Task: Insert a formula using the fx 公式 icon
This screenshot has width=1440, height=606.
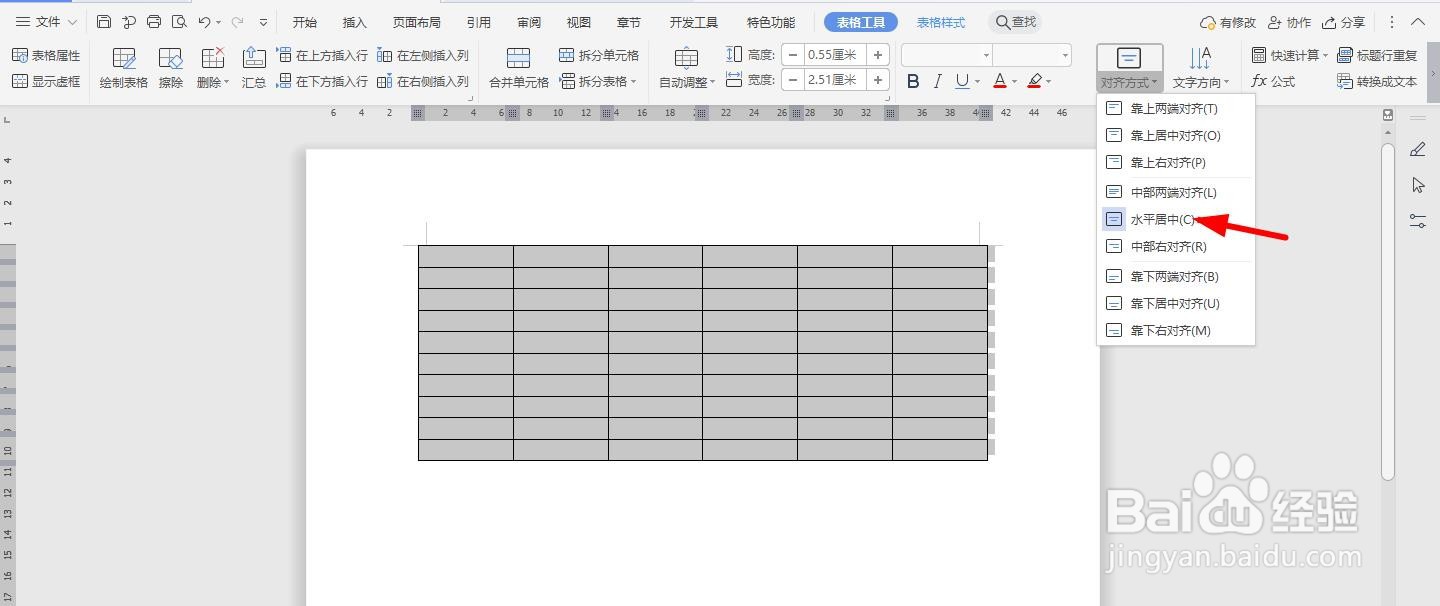Action: [x=1272, y=81]
